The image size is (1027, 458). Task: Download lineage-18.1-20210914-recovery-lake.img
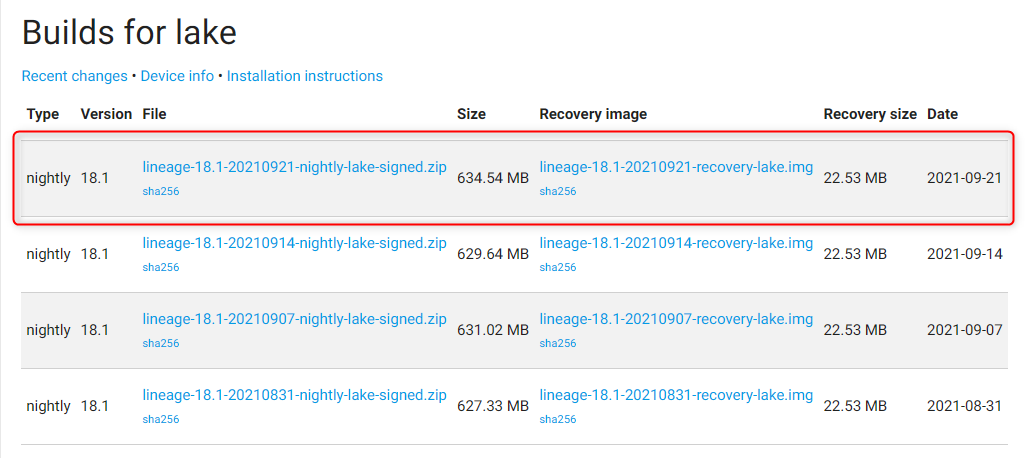(x=676, y=243)
